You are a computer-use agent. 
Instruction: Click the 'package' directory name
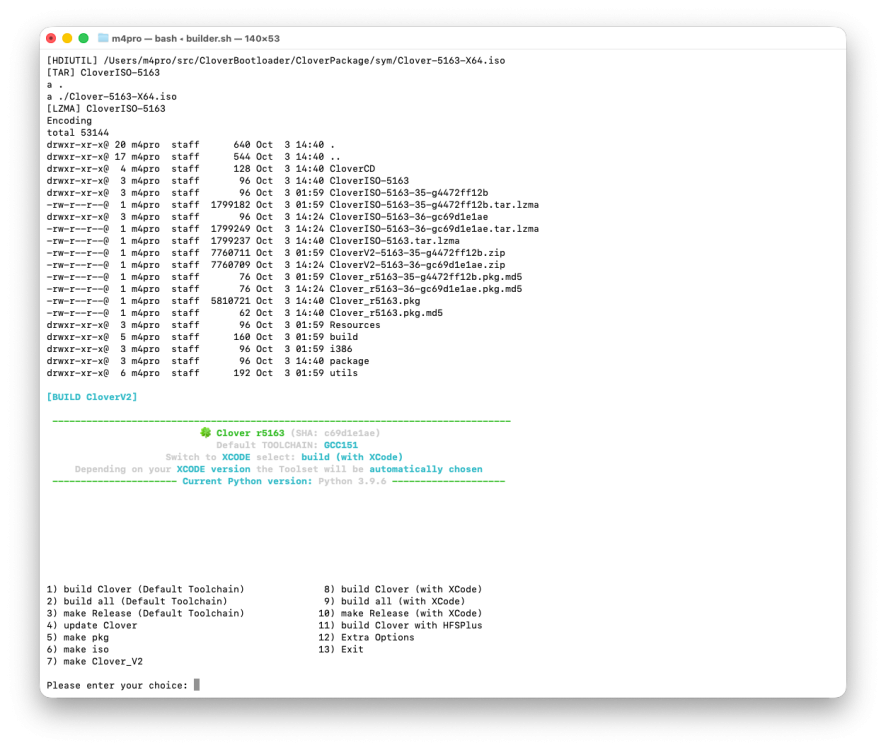pyautogui.click(x=349, y=361)
